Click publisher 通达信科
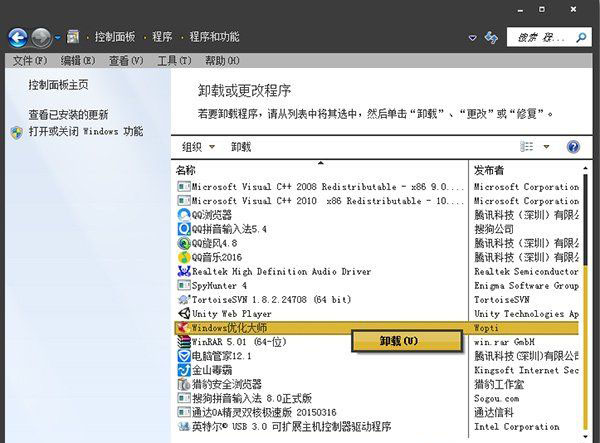 coord(494,412)
